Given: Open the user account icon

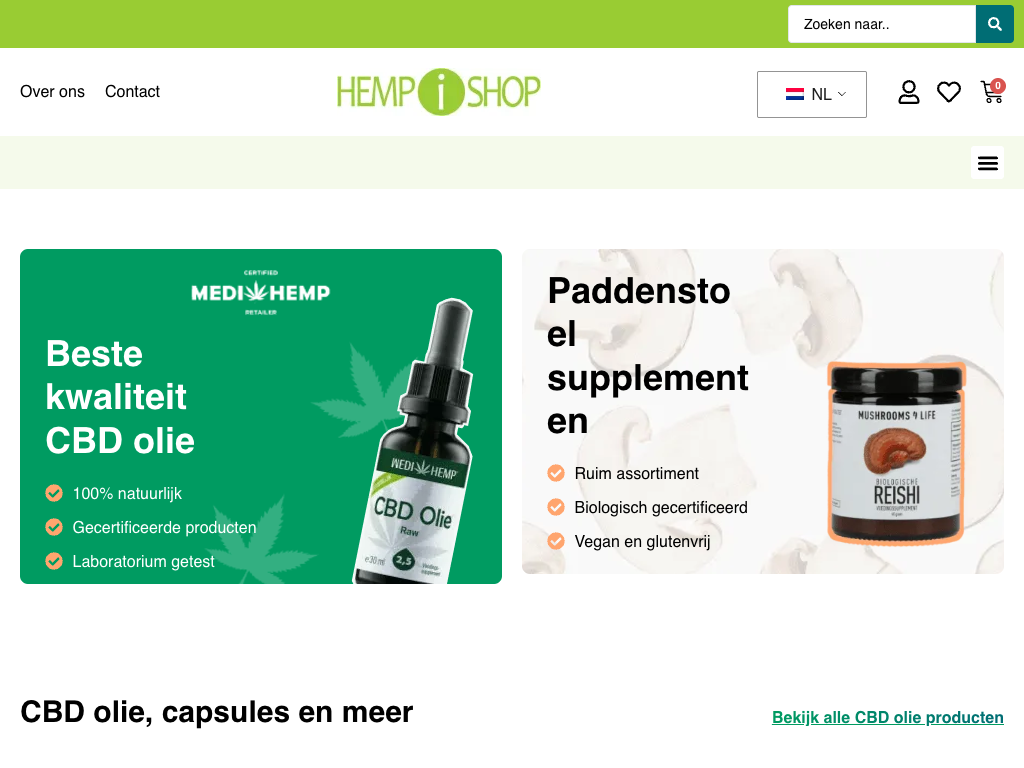Looking at the screenshot, I should click(908, 92).
